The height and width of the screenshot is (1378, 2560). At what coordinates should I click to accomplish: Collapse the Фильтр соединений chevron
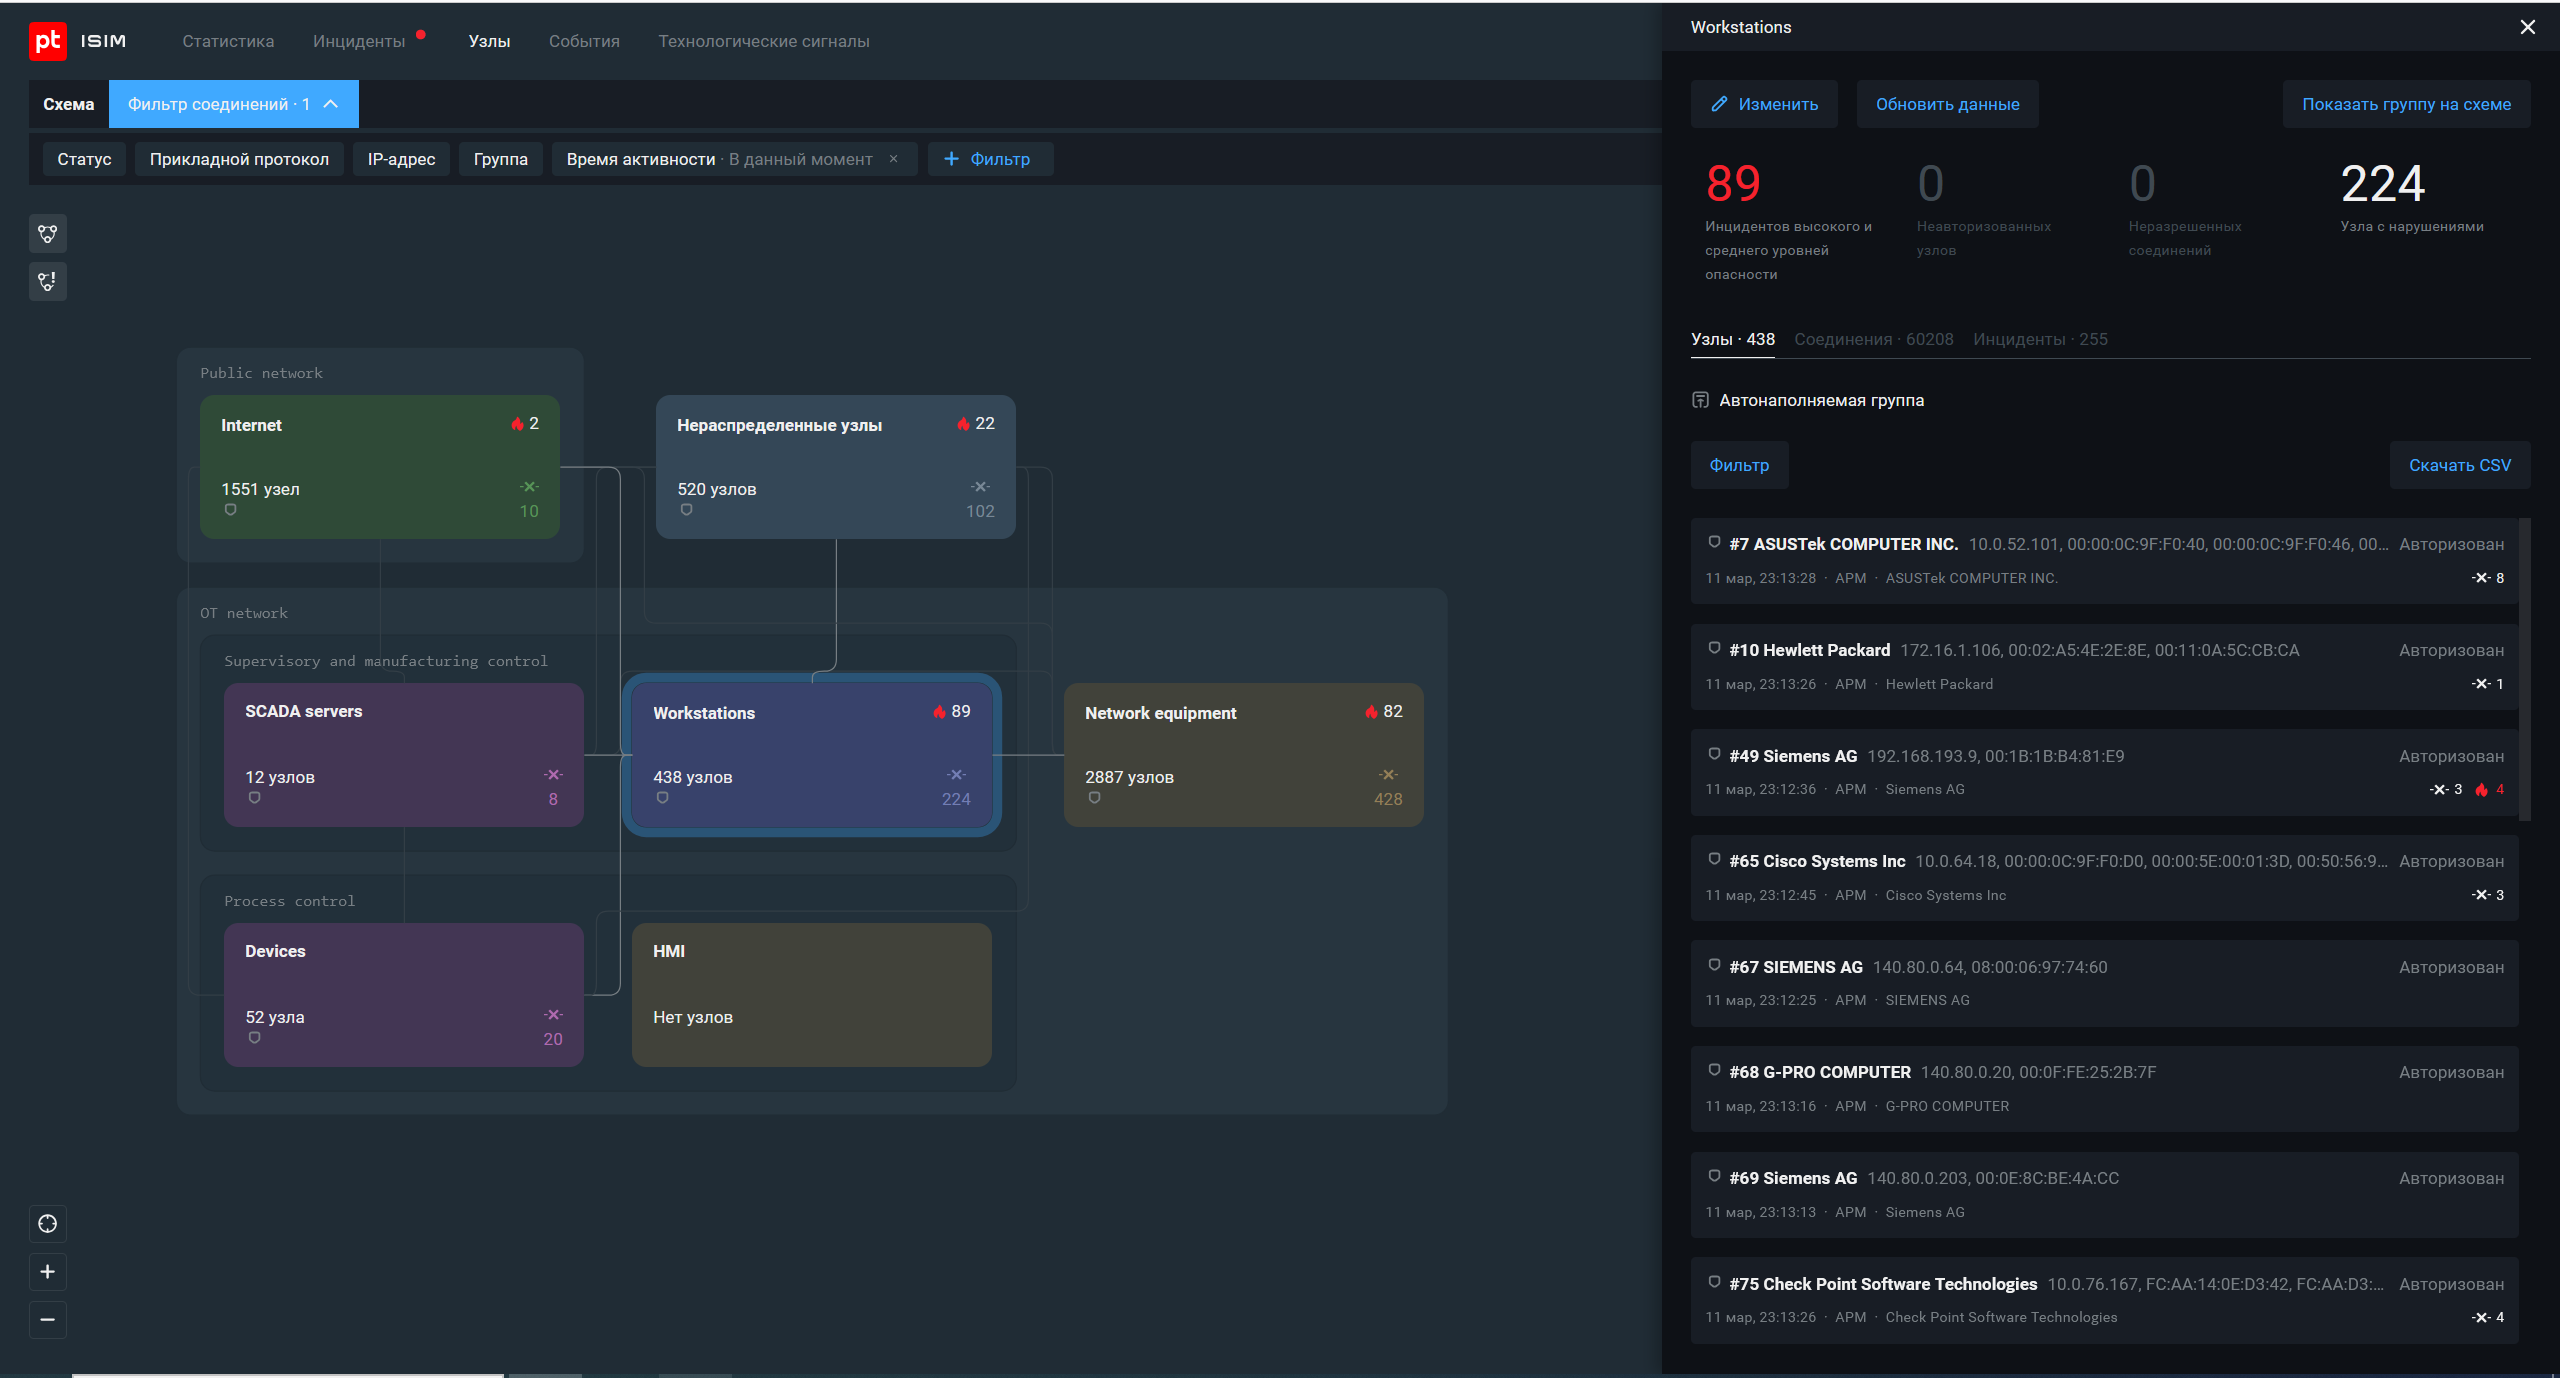[x=331, y=104]
